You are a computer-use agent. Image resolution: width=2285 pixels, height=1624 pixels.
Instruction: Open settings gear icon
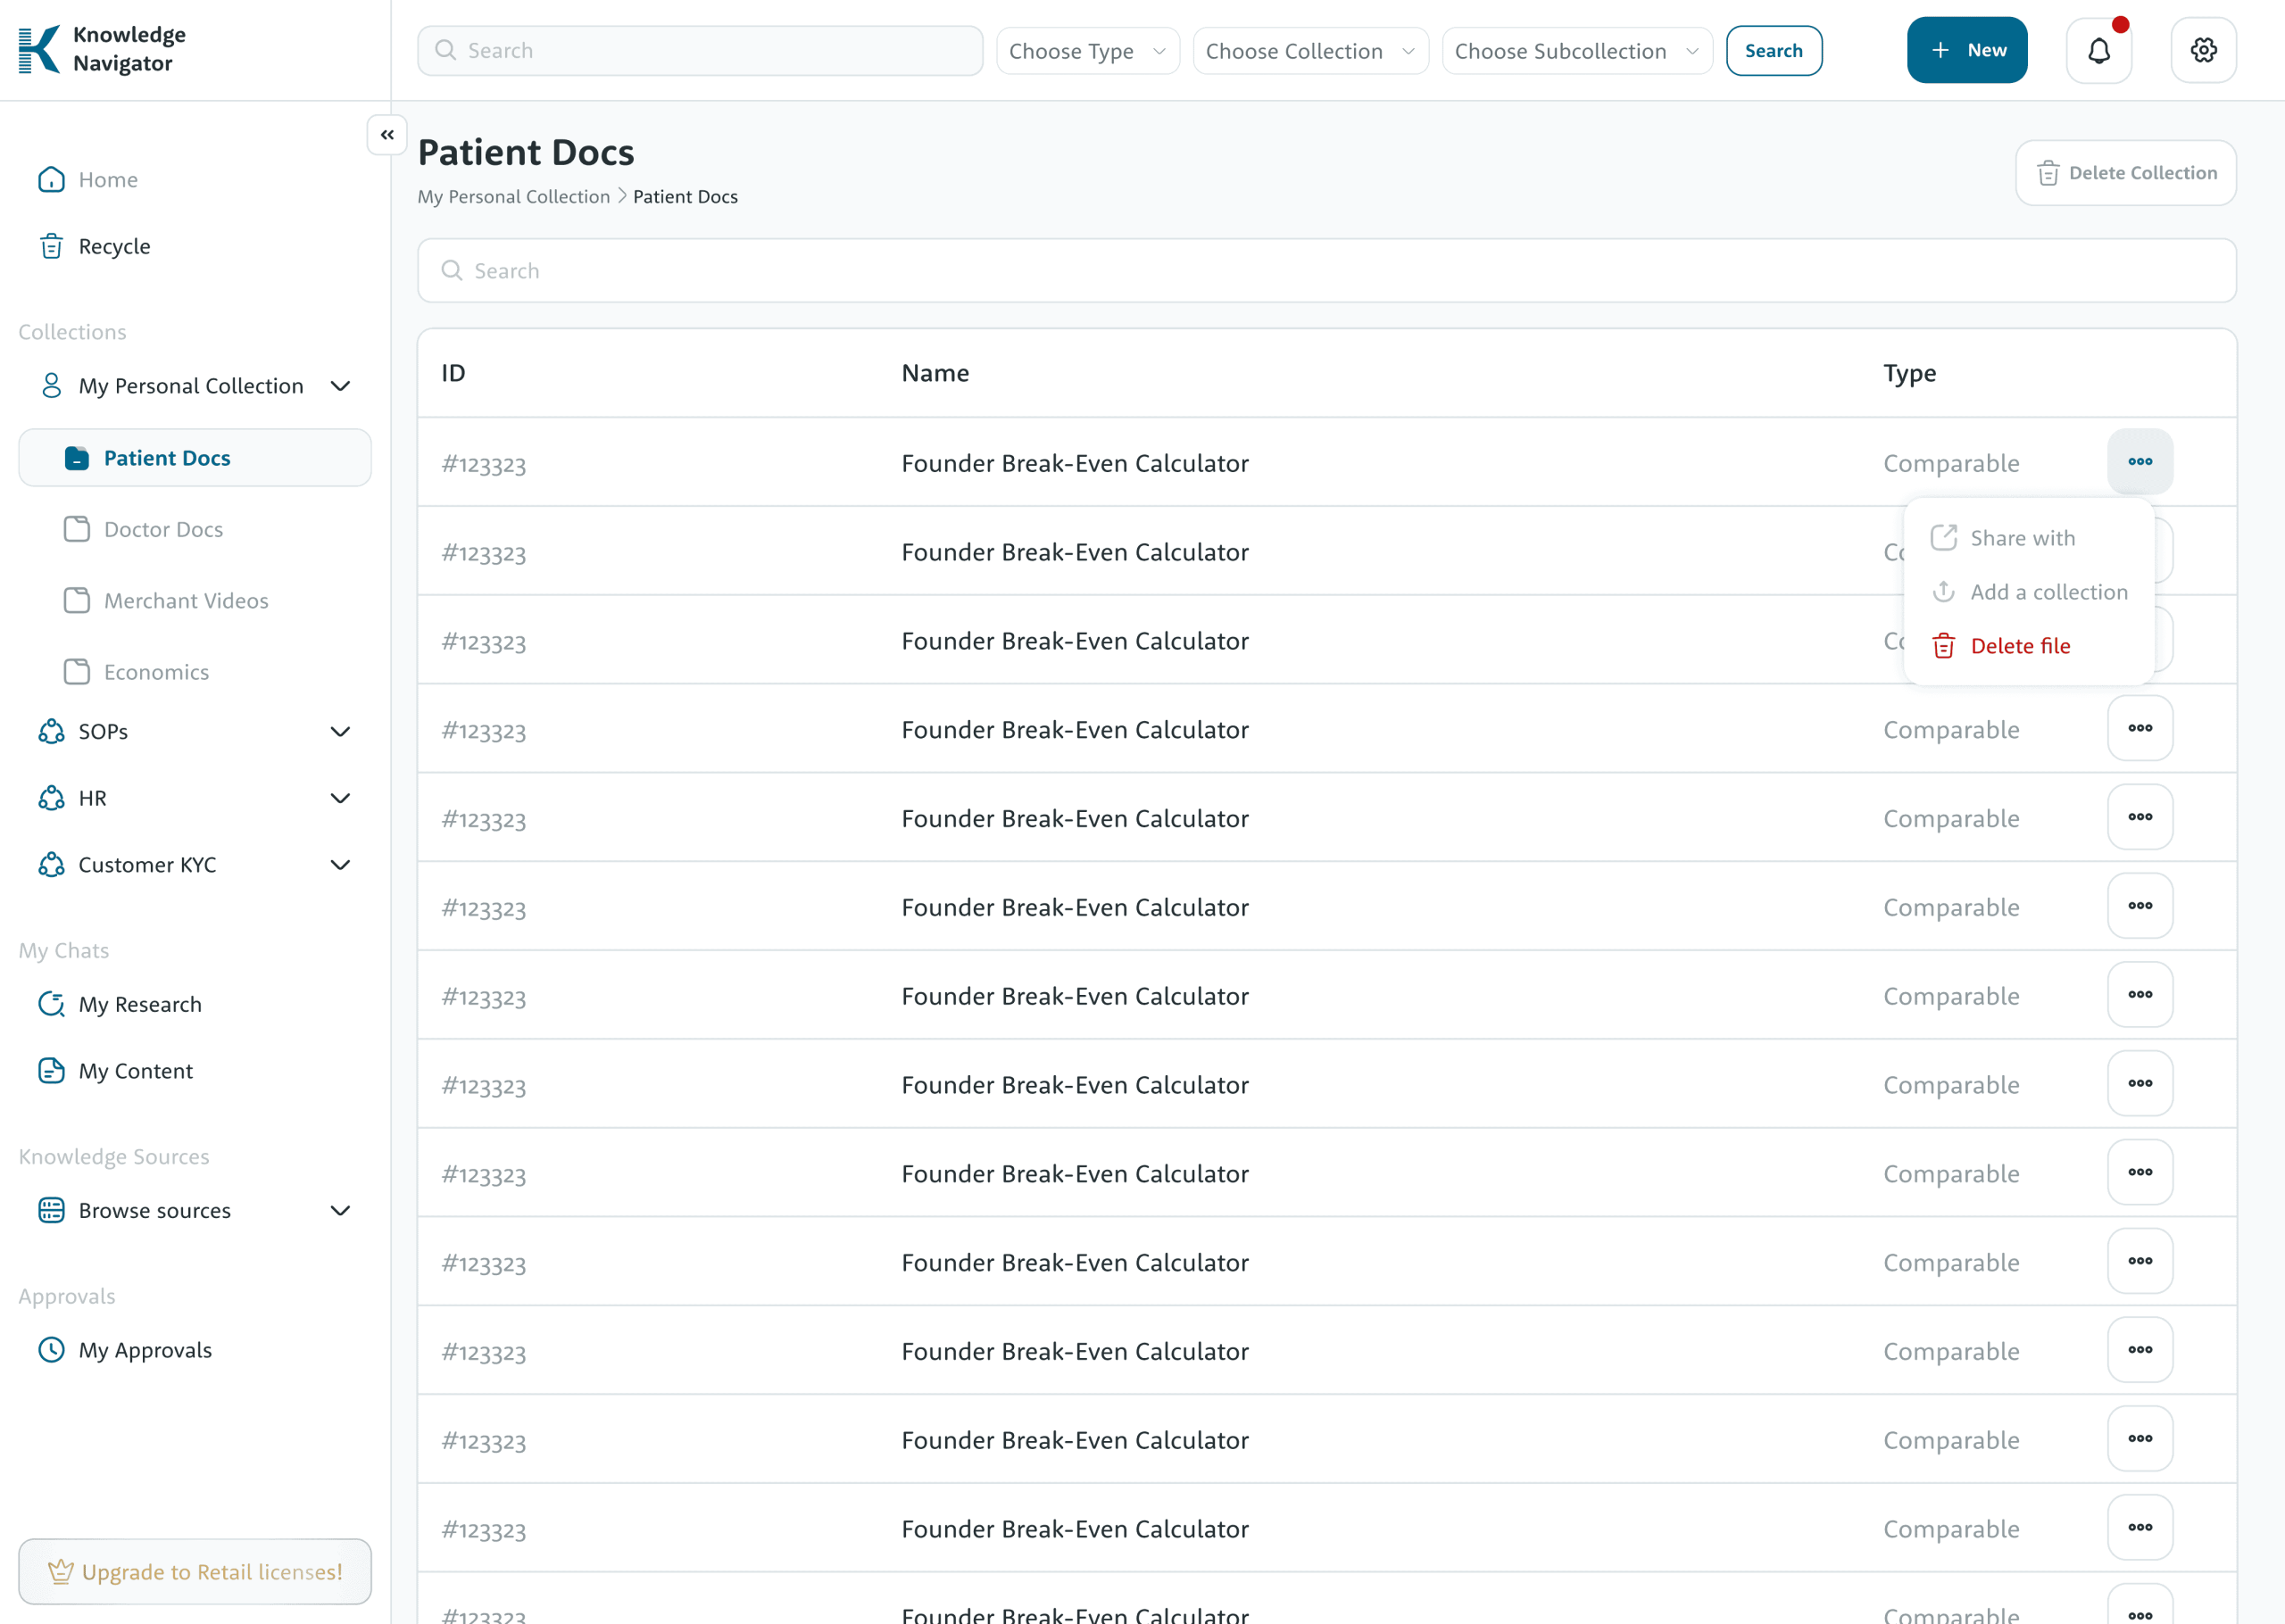[x=2203, y=50]
